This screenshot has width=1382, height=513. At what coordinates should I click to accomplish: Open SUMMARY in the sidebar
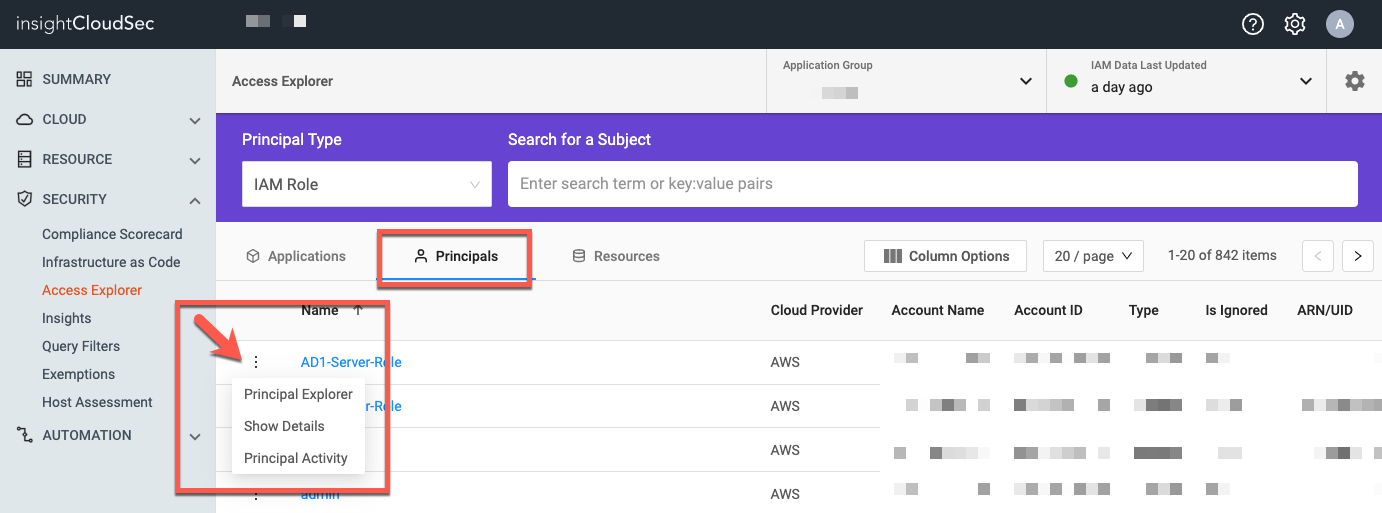77,79
